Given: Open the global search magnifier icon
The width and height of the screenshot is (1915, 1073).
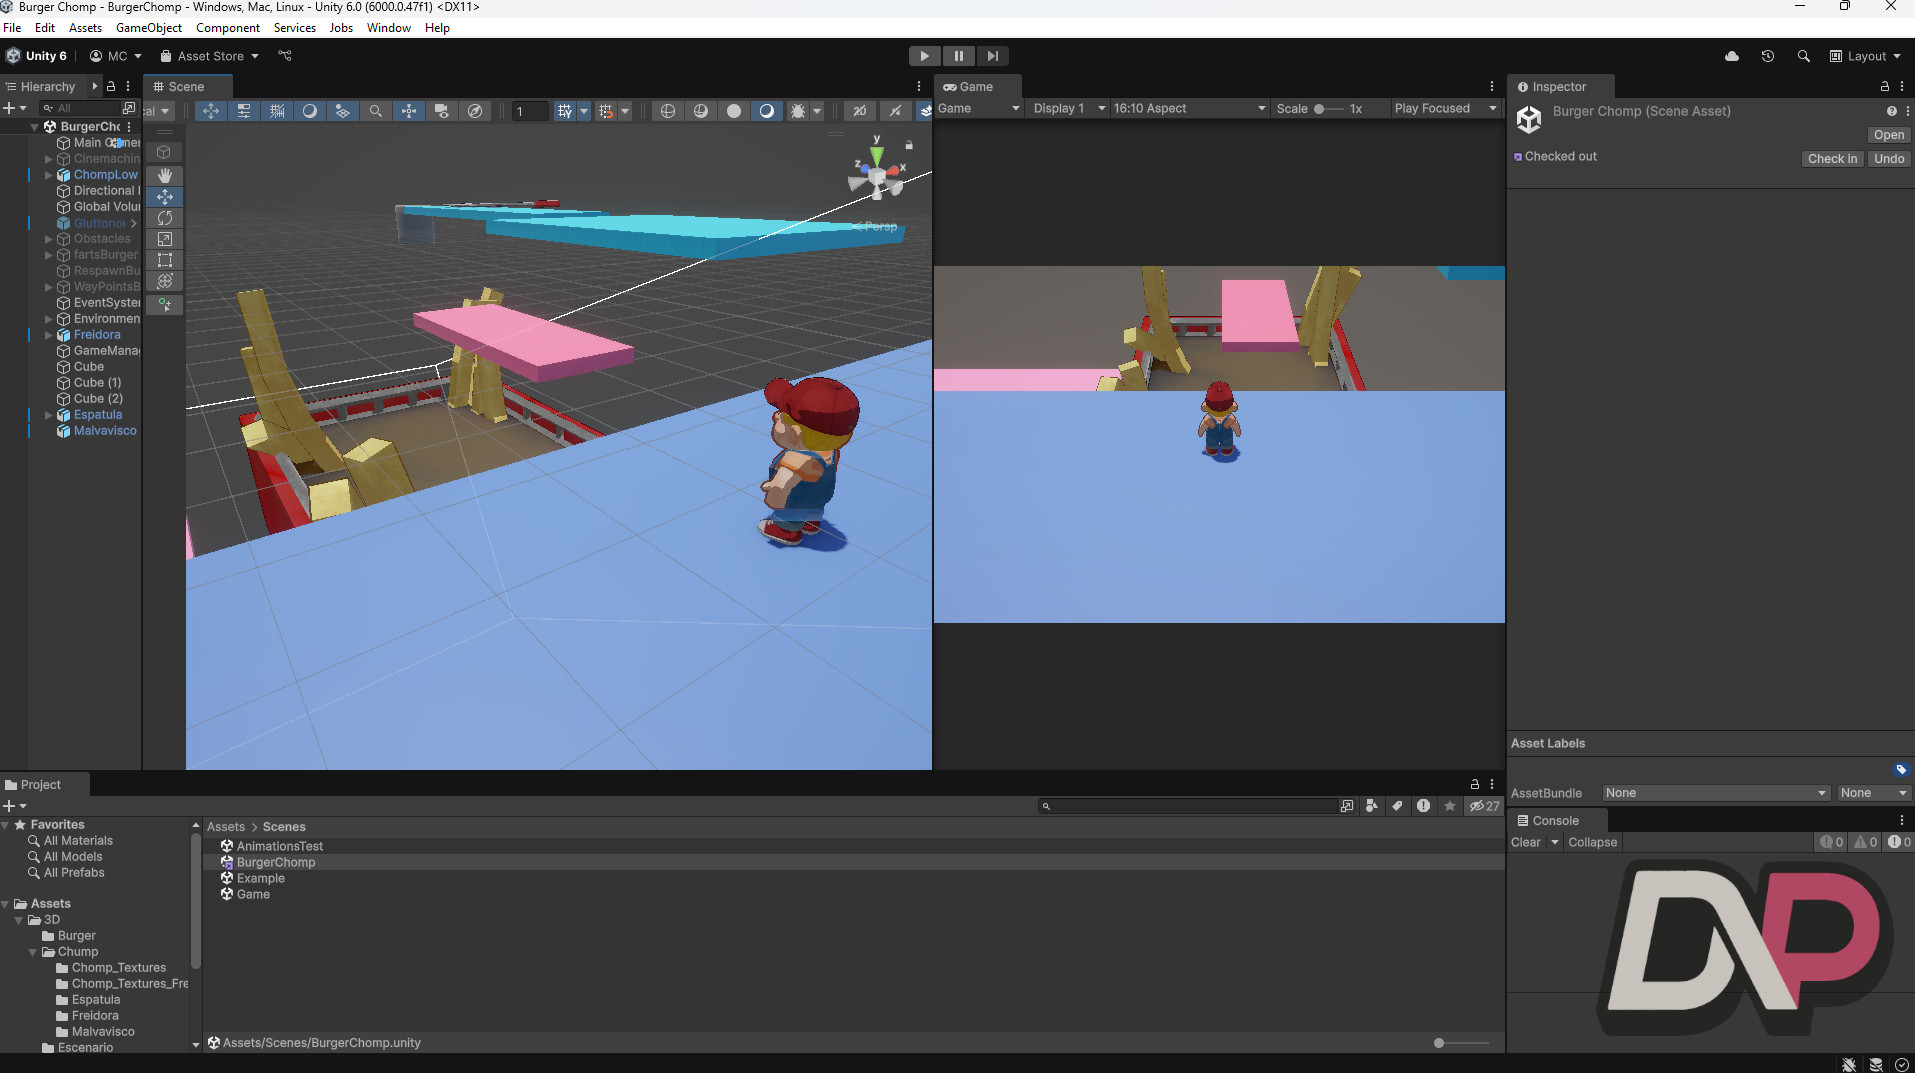Looking at the screenshot, I should (x=1803, y=56).
